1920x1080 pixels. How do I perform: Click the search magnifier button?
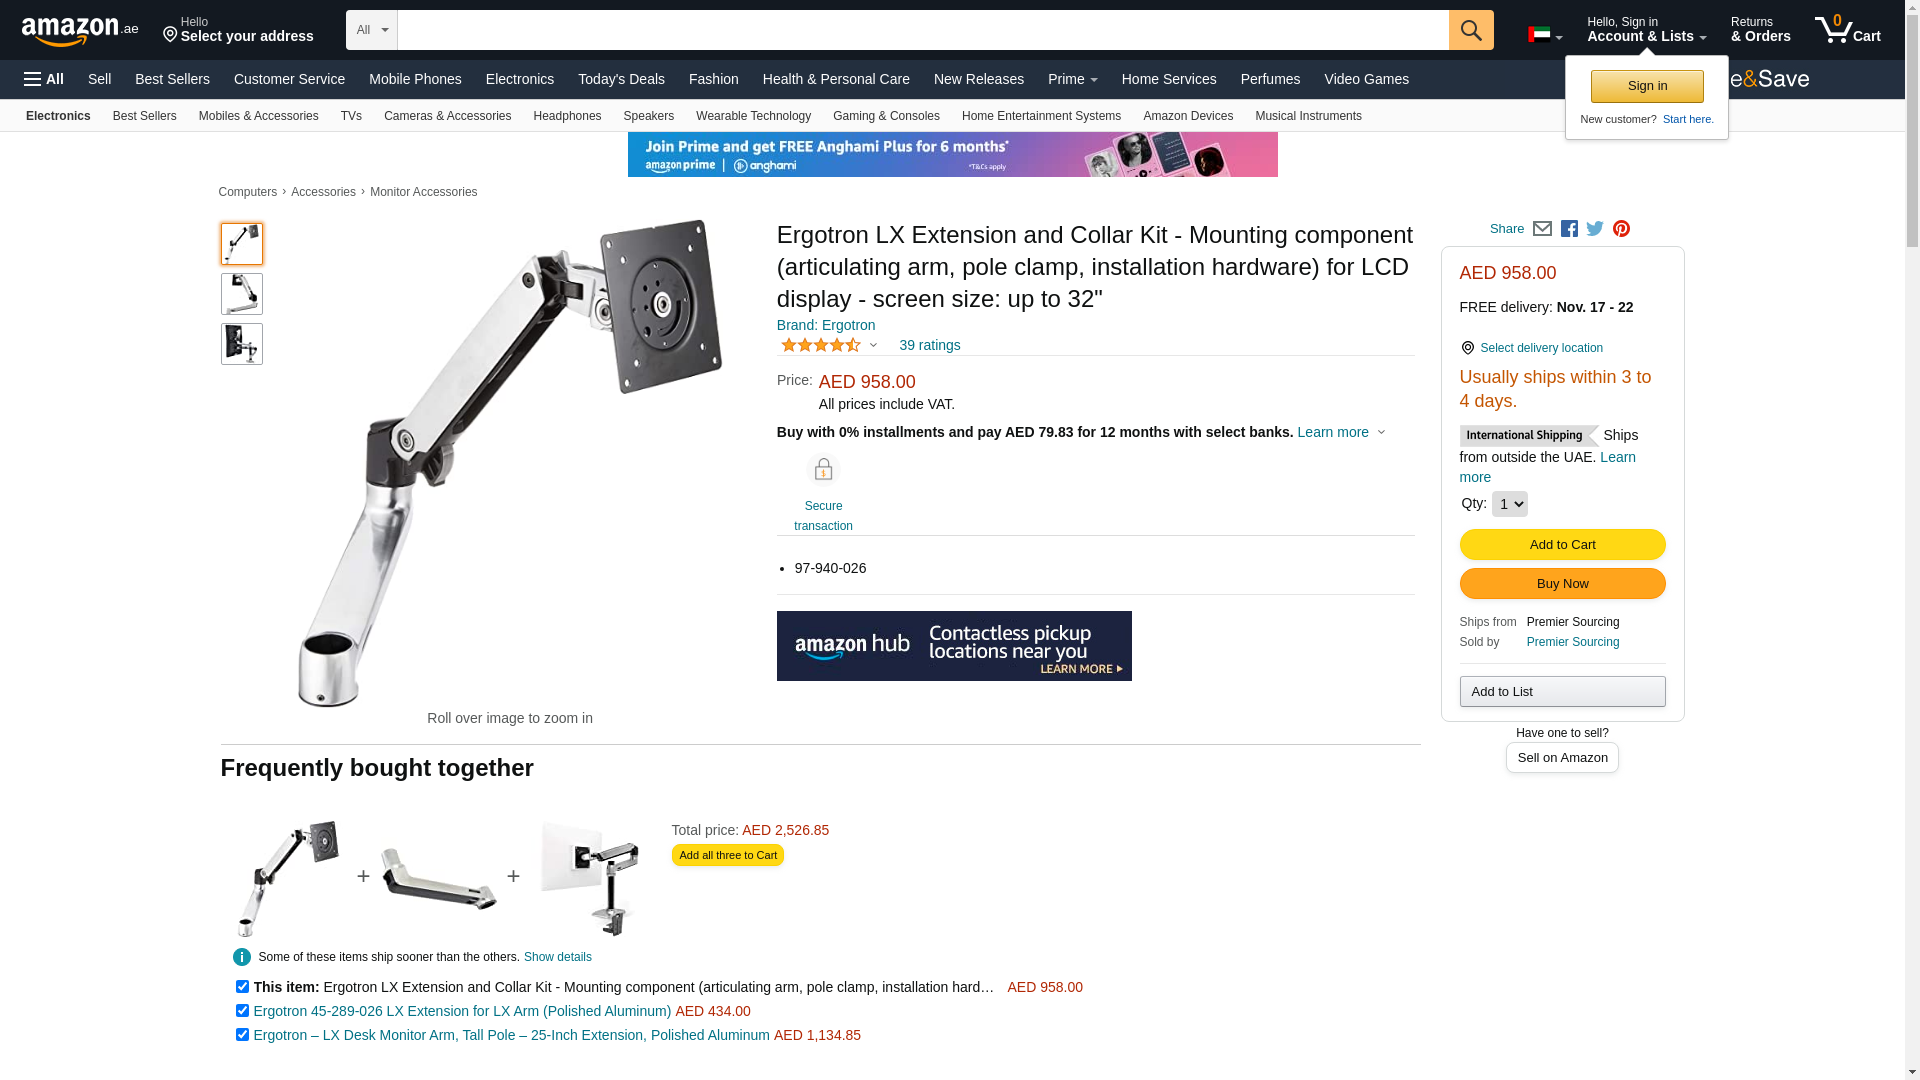coord(1471,30)
